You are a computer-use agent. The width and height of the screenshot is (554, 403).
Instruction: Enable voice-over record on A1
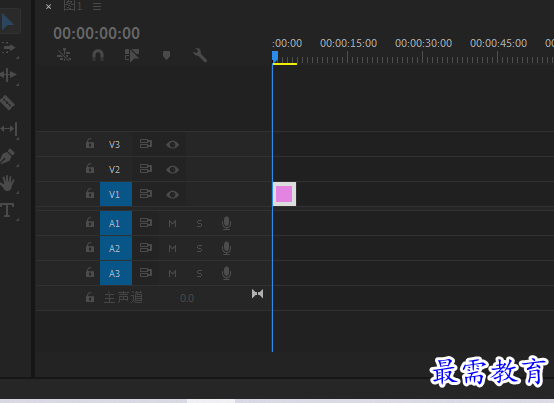click(x=226, y=223)
